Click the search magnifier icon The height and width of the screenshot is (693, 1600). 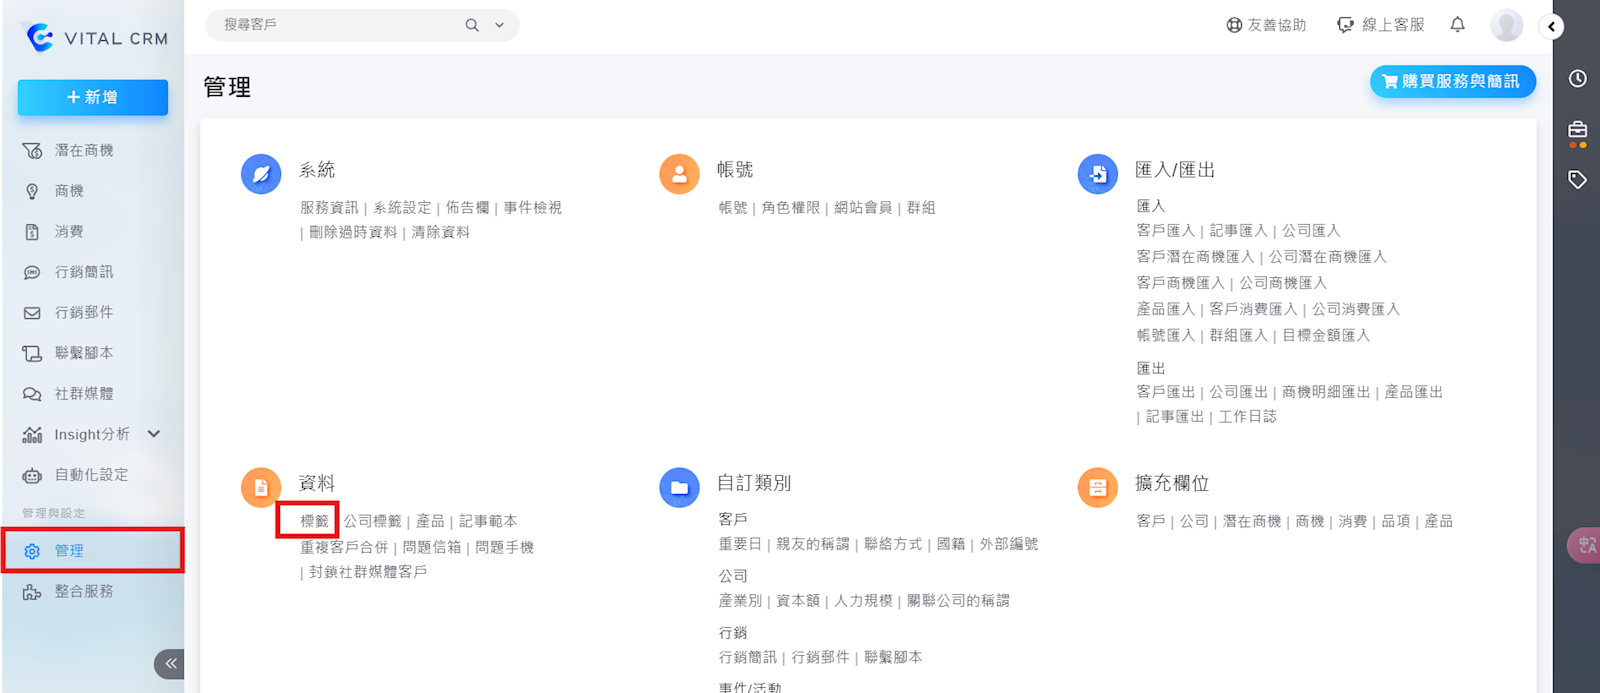[x=472, y=25]
